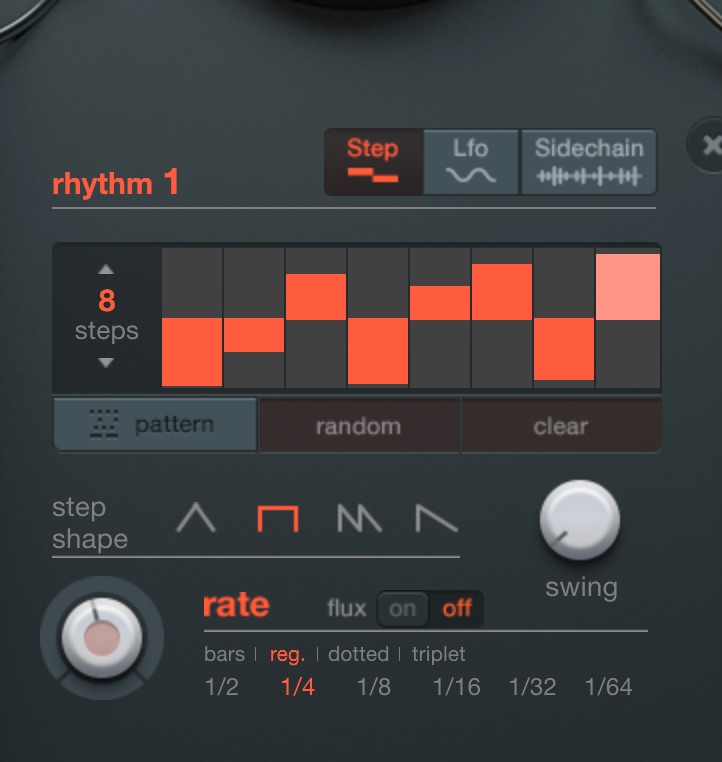Select the square step shape icon
The width and height of the screenshot is (722, 762).
(x=277, y=519)
